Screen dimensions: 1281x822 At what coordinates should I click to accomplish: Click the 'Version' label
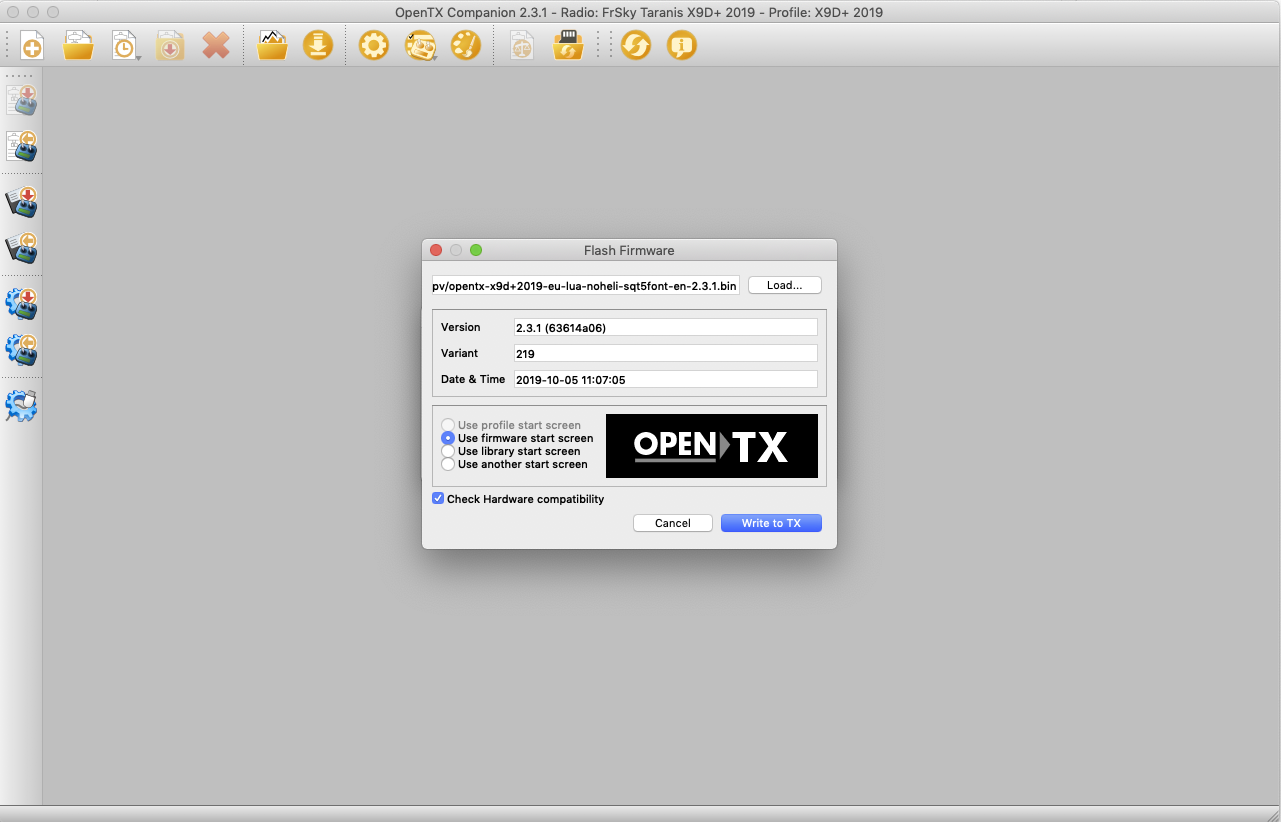pyautogui.click(x=461, y=327)
